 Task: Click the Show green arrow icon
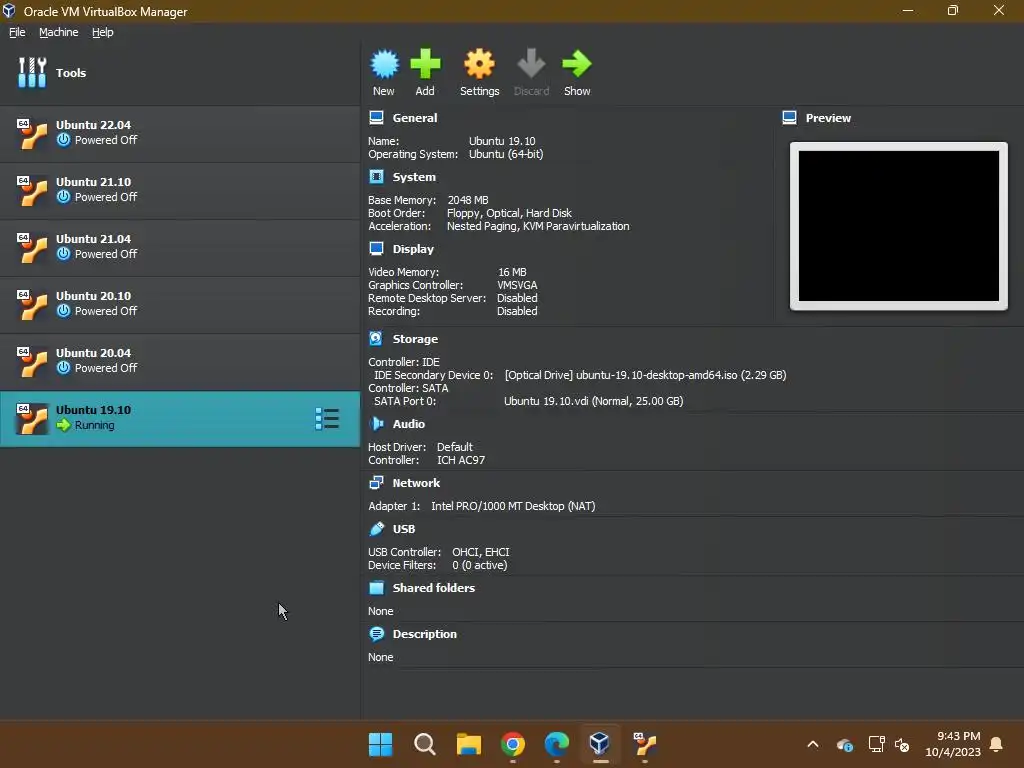(577, 64)
